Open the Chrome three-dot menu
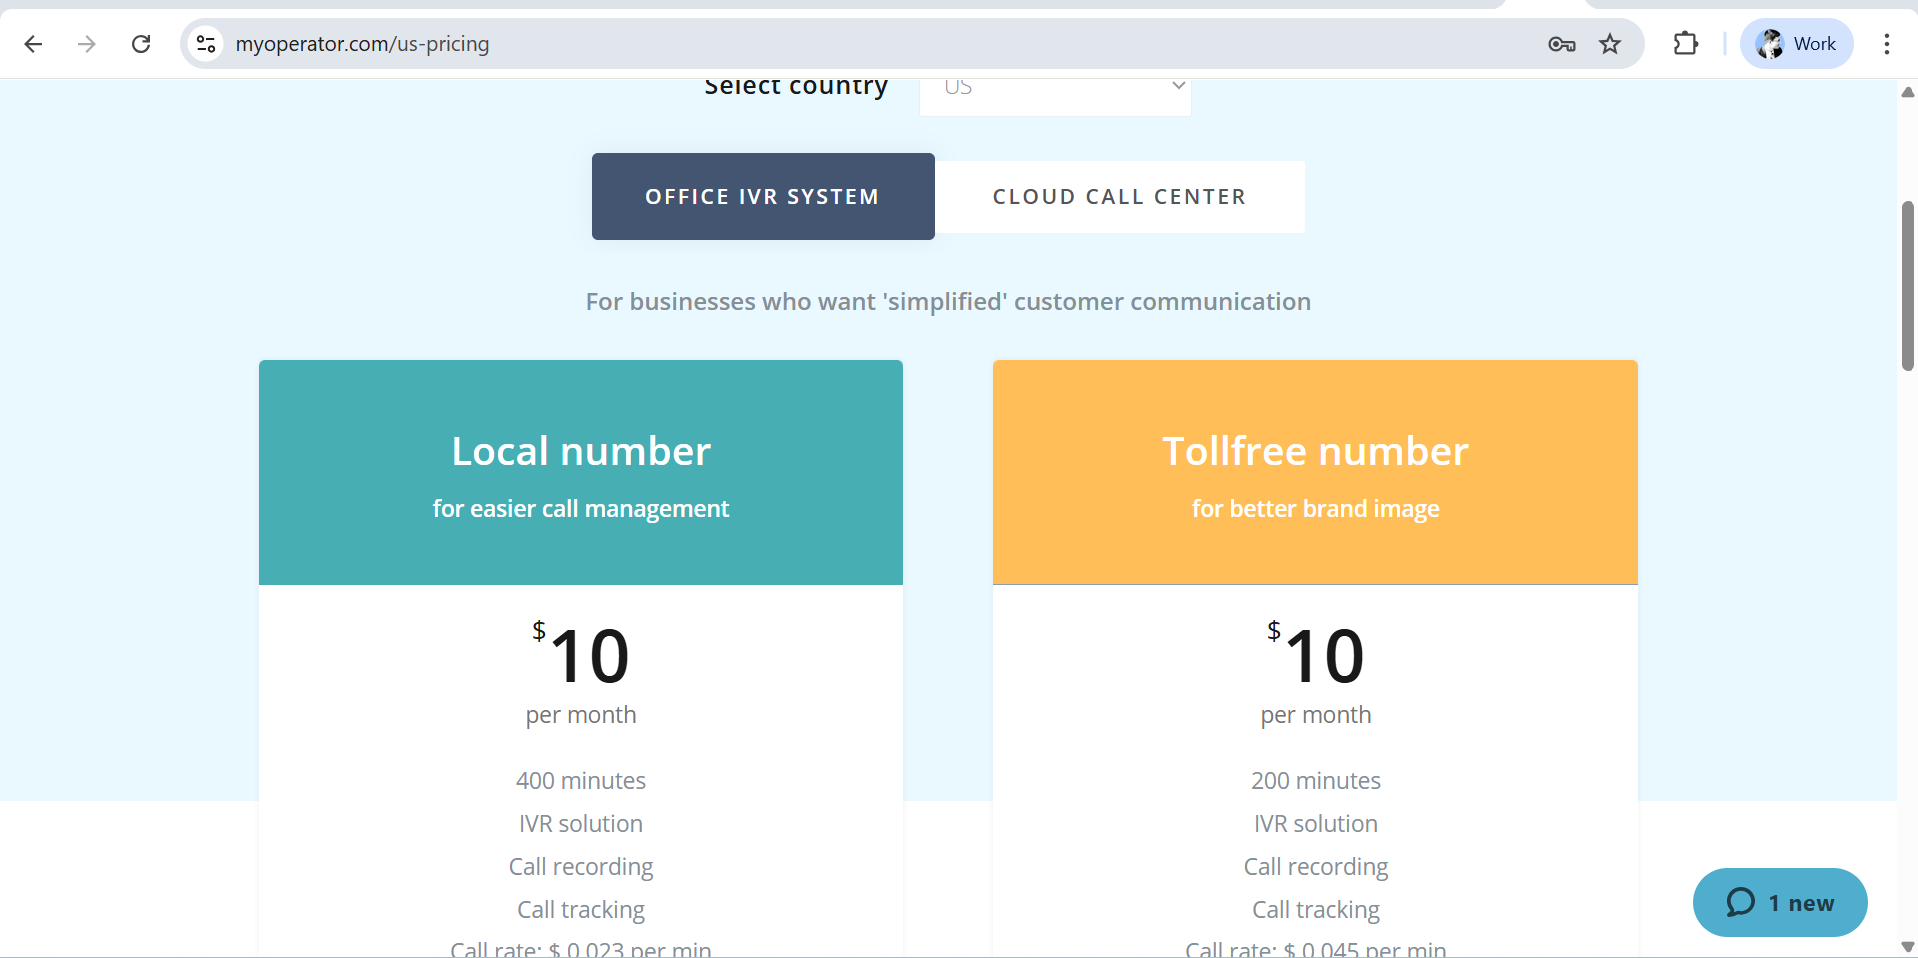The height and width of the screenshot is (958, 1918). pos(1886,44)
